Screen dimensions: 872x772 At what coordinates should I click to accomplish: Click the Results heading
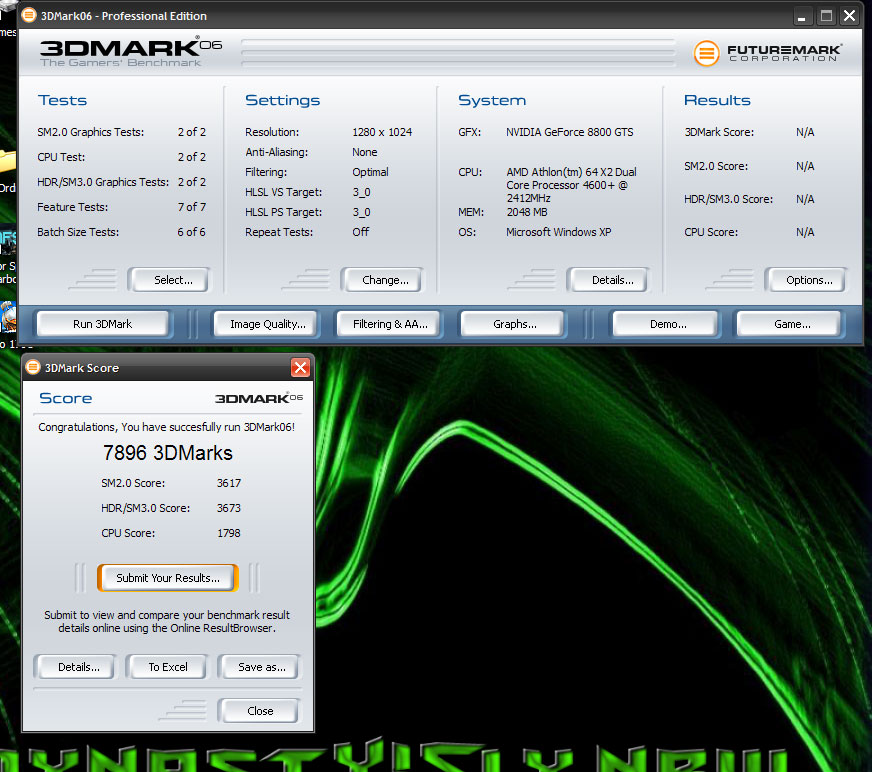[717, 100]
